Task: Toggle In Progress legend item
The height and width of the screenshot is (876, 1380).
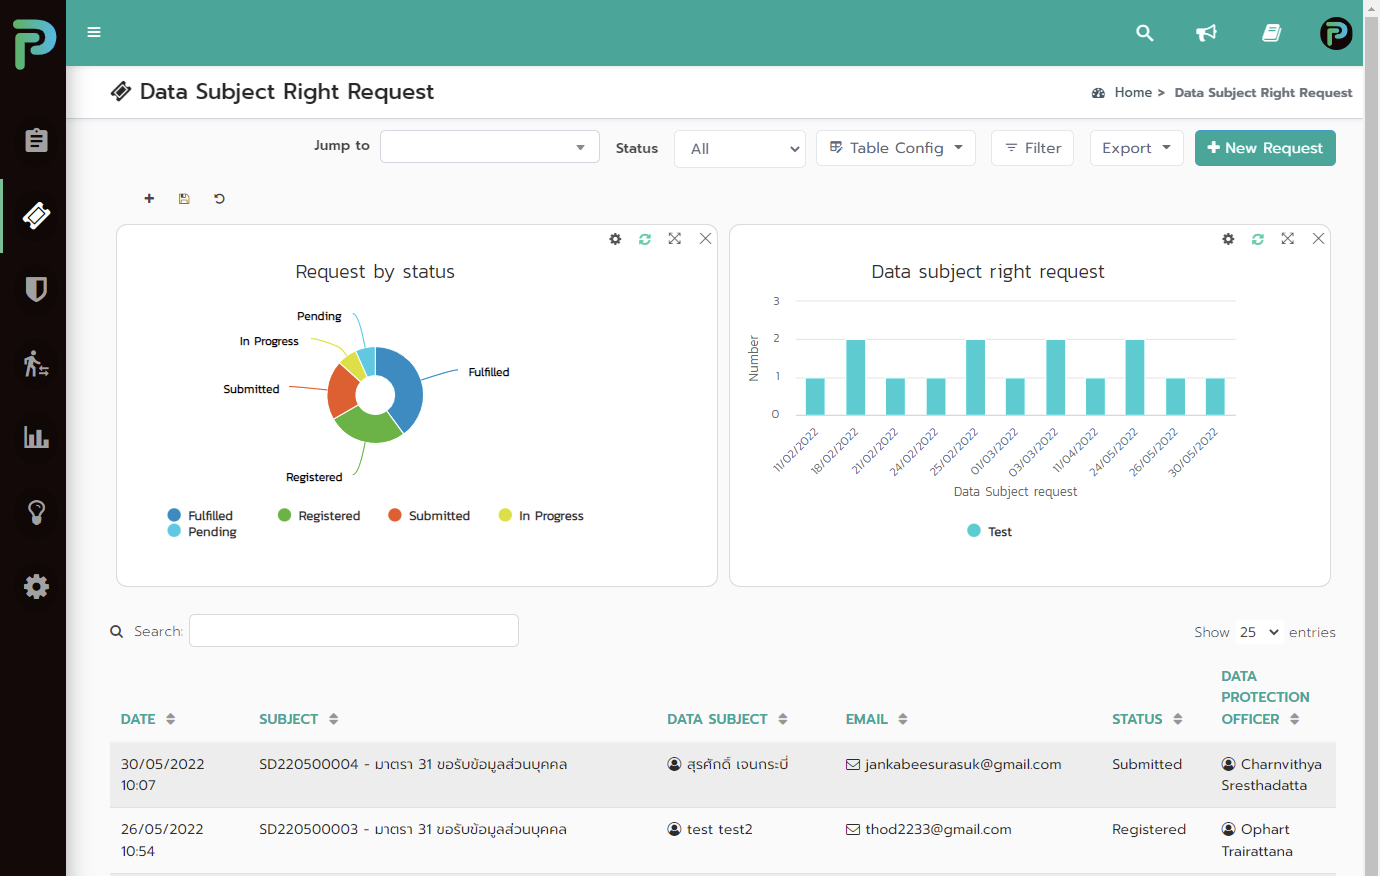Action: [541, 516]
